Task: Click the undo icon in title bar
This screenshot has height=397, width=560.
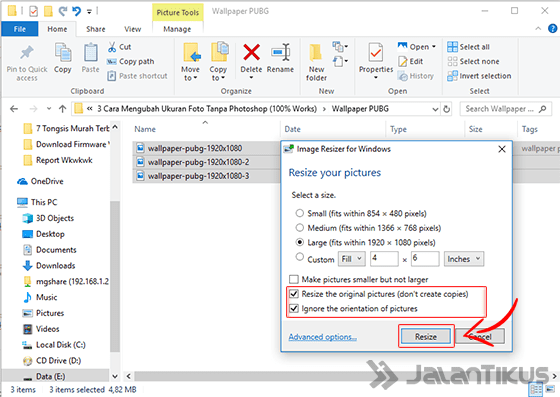Action: click(x=77, y=11)
